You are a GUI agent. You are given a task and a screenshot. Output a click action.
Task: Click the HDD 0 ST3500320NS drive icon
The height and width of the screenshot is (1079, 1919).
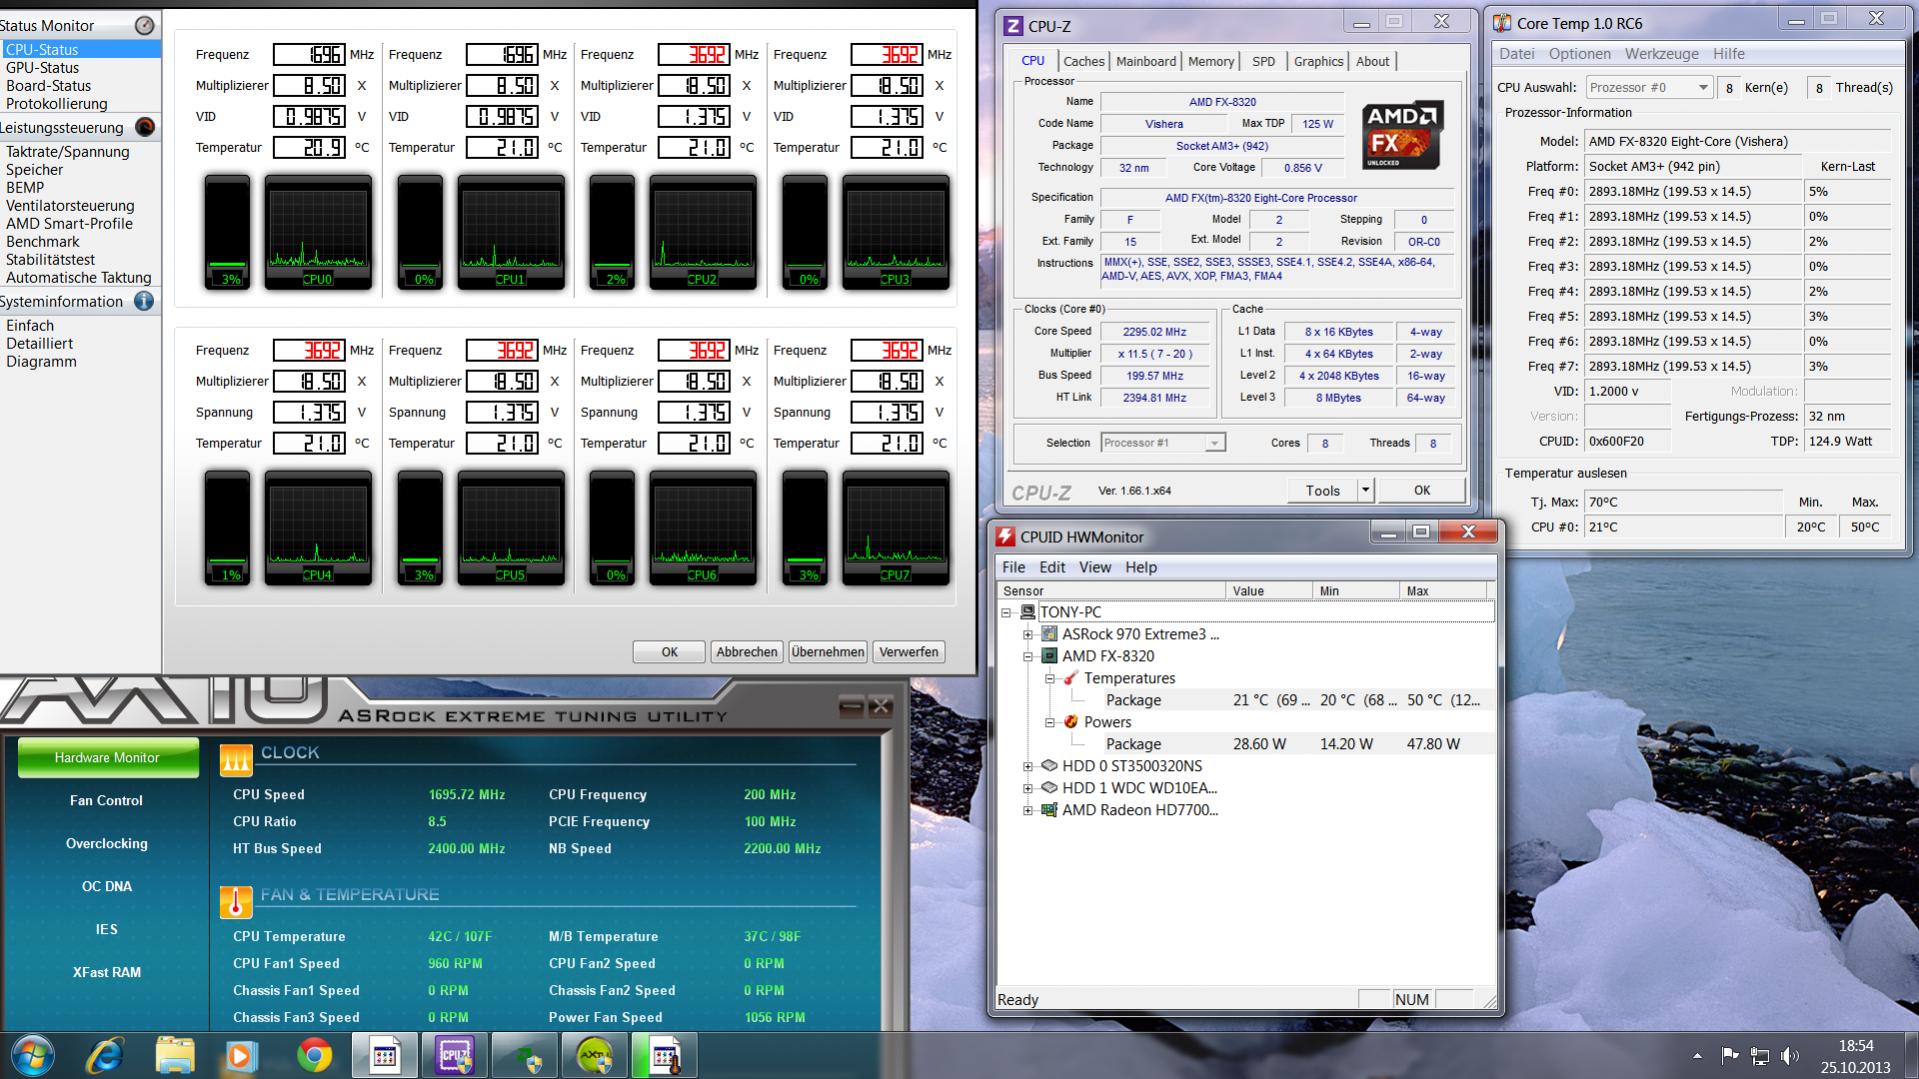[1049, 766]
